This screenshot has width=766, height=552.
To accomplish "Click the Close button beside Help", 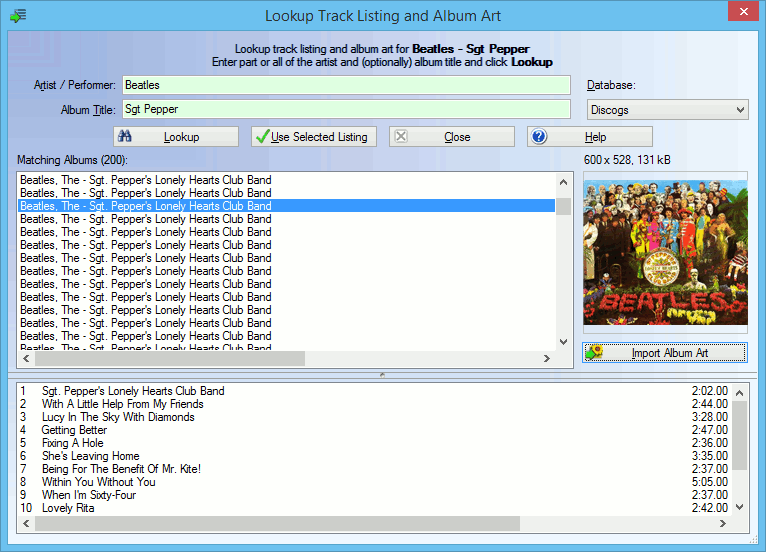I will [x=452, y=137].
